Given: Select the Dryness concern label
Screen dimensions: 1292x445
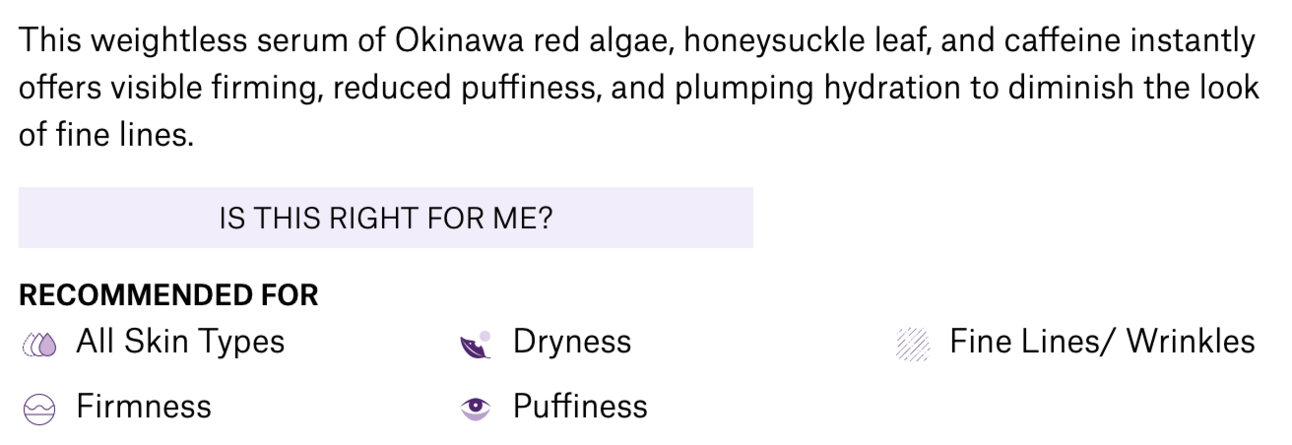Looking at the screenshot, I should click(x=571, y=342).
